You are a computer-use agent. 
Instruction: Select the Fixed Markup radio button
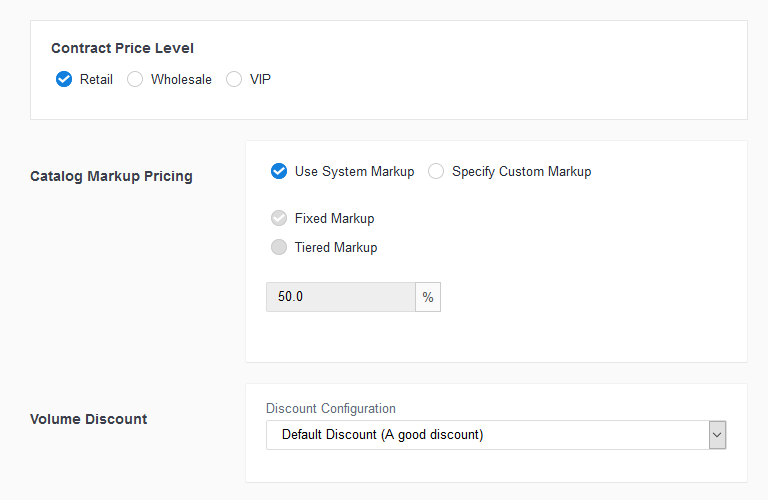279,218
